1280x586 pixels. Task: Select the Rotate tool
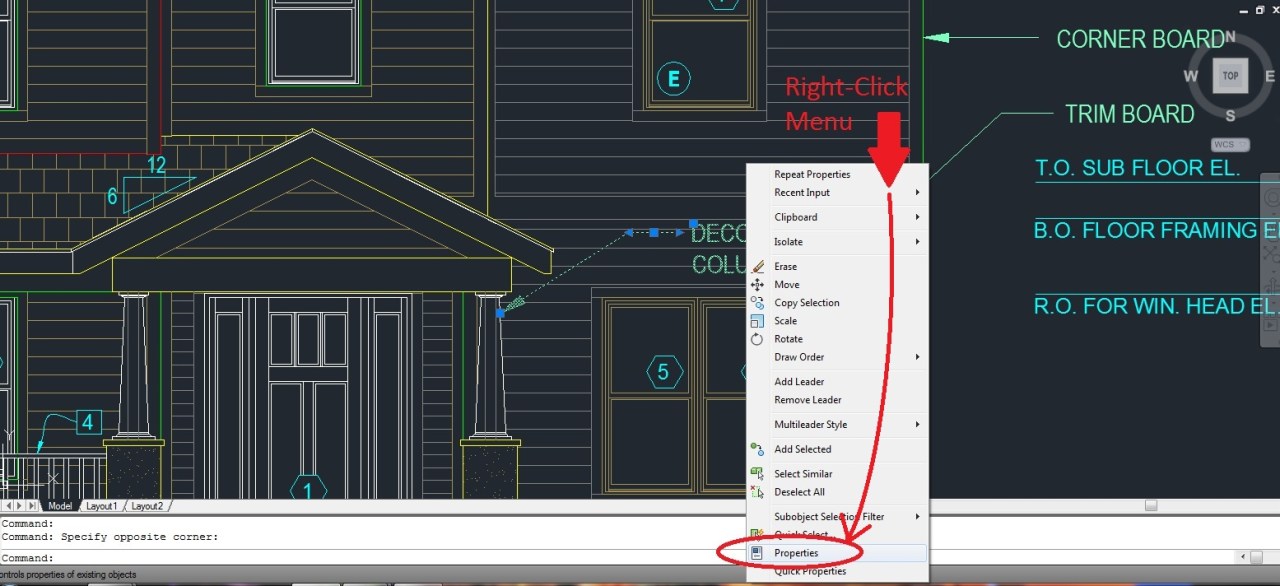click(789, 339)
